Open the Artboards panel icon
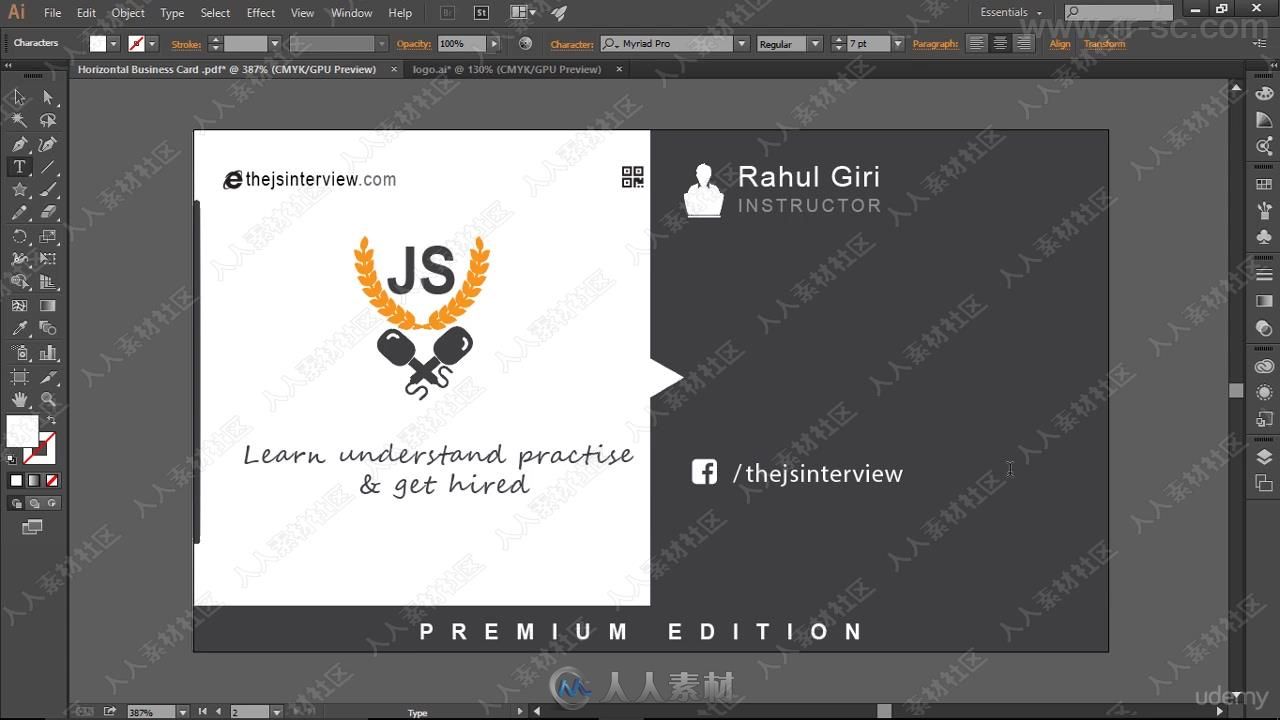Viewport: 1280px width, 720px height. click(1264, 483)
